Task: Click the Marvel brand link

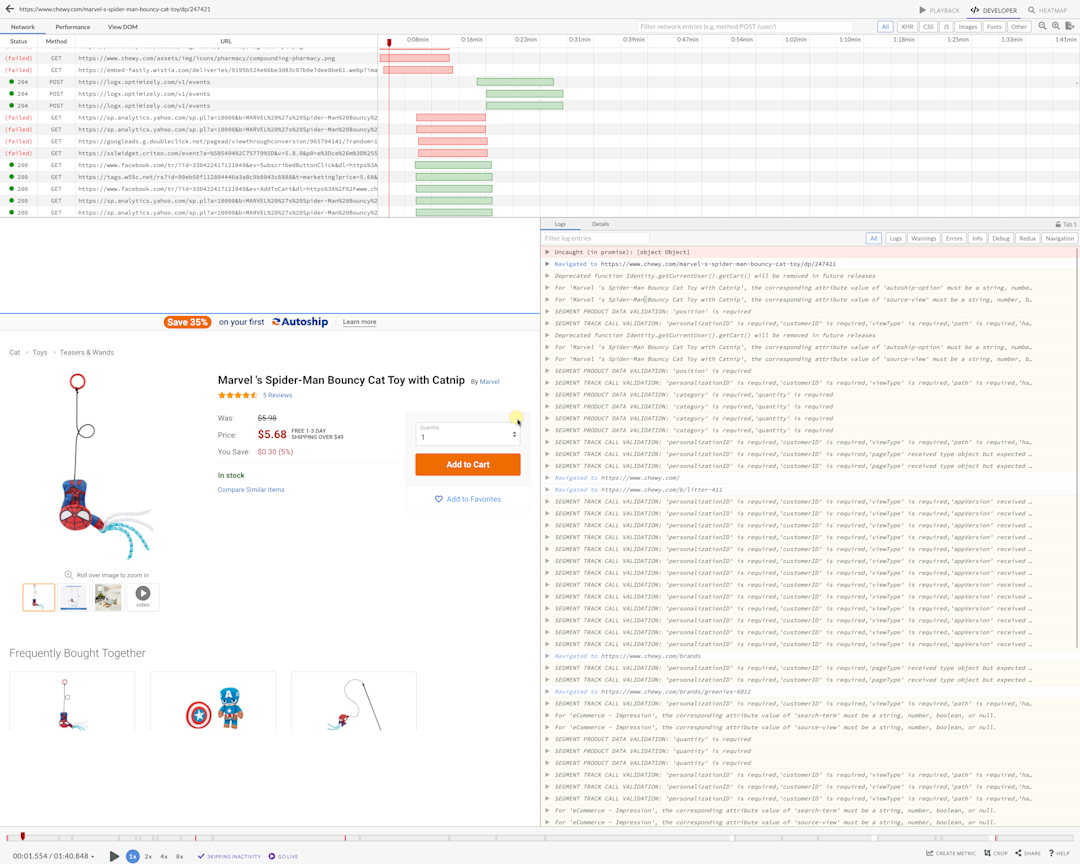Action: (x=489, y=382)
